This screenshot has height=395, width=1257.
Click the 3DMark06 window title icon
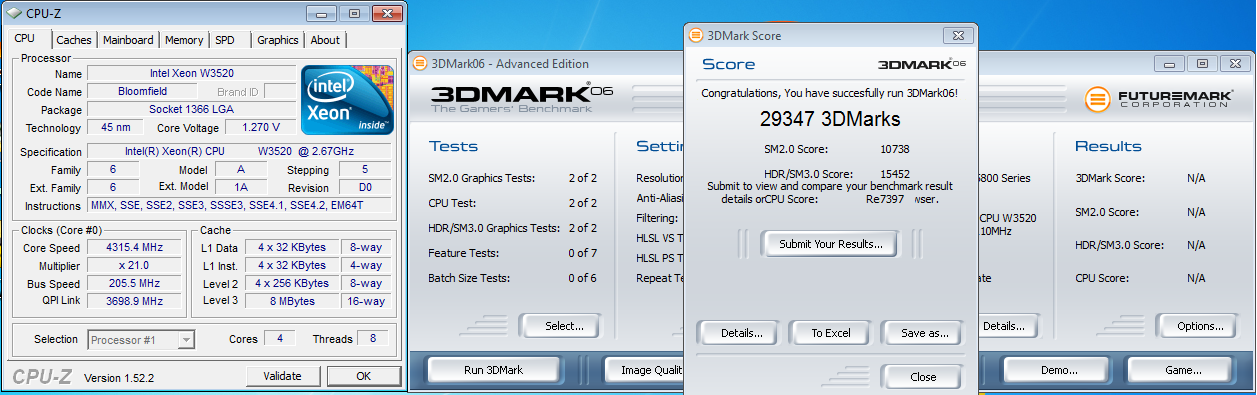click(x=419, y=63)
